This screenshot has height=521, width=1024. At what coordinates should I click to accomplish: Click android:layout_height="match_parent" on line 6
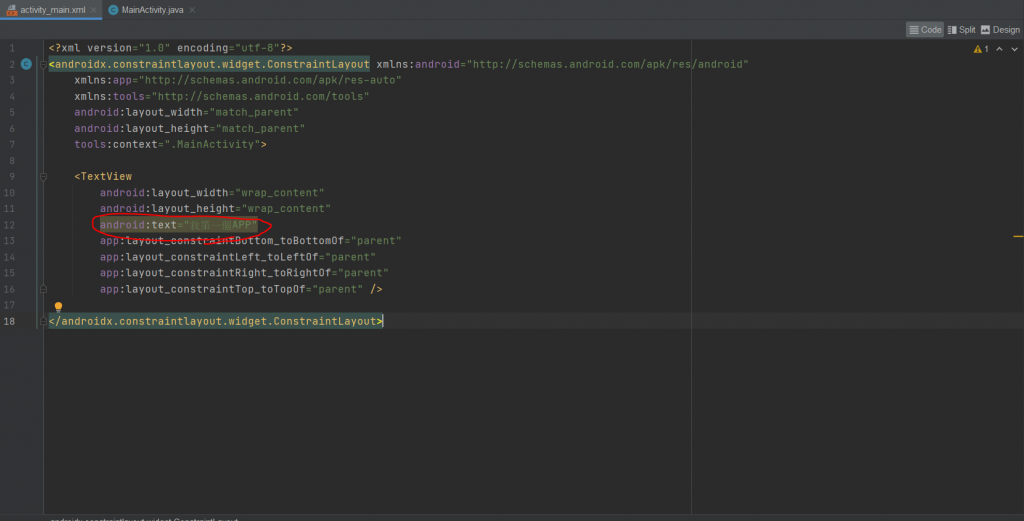(189, 129)
